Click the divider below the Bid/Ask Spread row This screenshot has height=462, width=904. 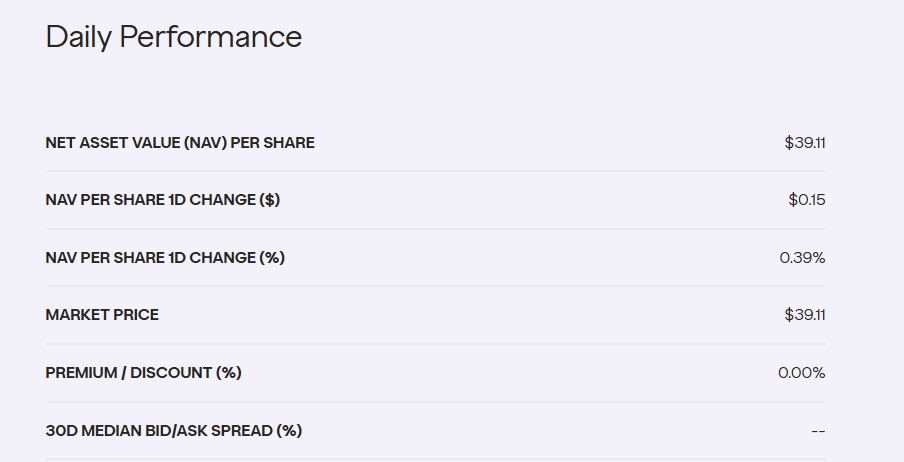tap(436, 459)
